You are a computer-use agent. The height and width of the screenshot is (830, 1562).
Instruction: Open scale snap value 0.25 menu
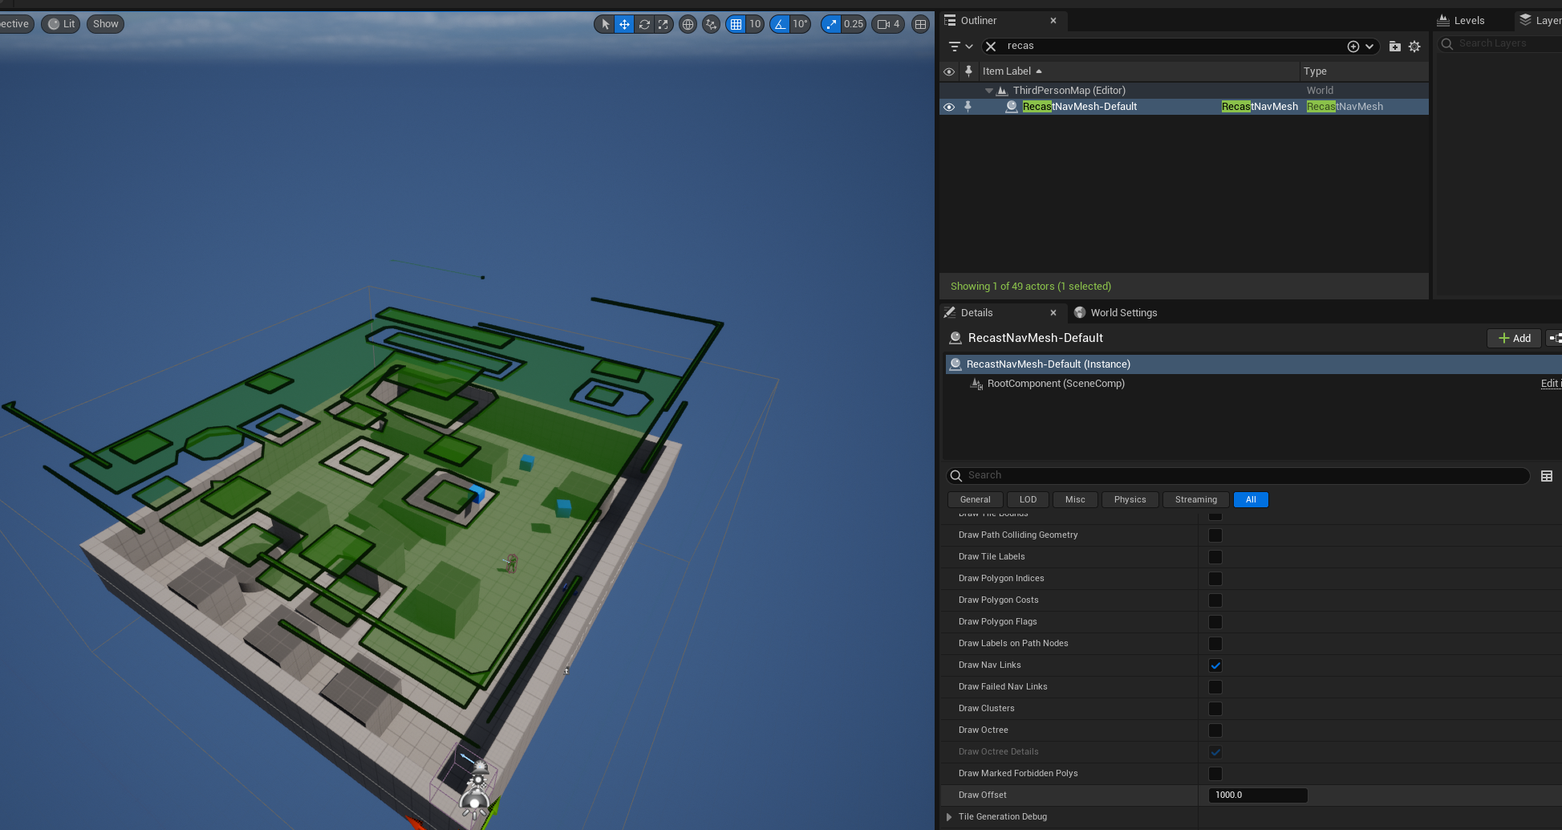853,24
